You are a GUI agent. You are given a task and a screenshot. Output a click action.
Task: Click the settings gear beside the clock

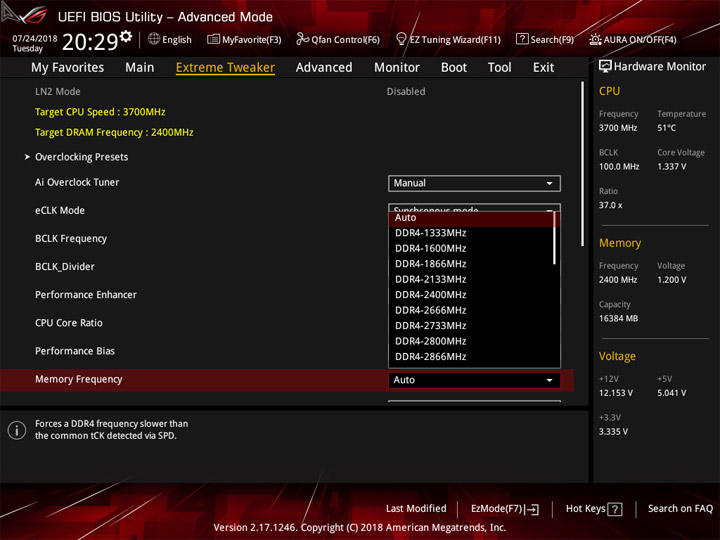(x=126, y=36)
